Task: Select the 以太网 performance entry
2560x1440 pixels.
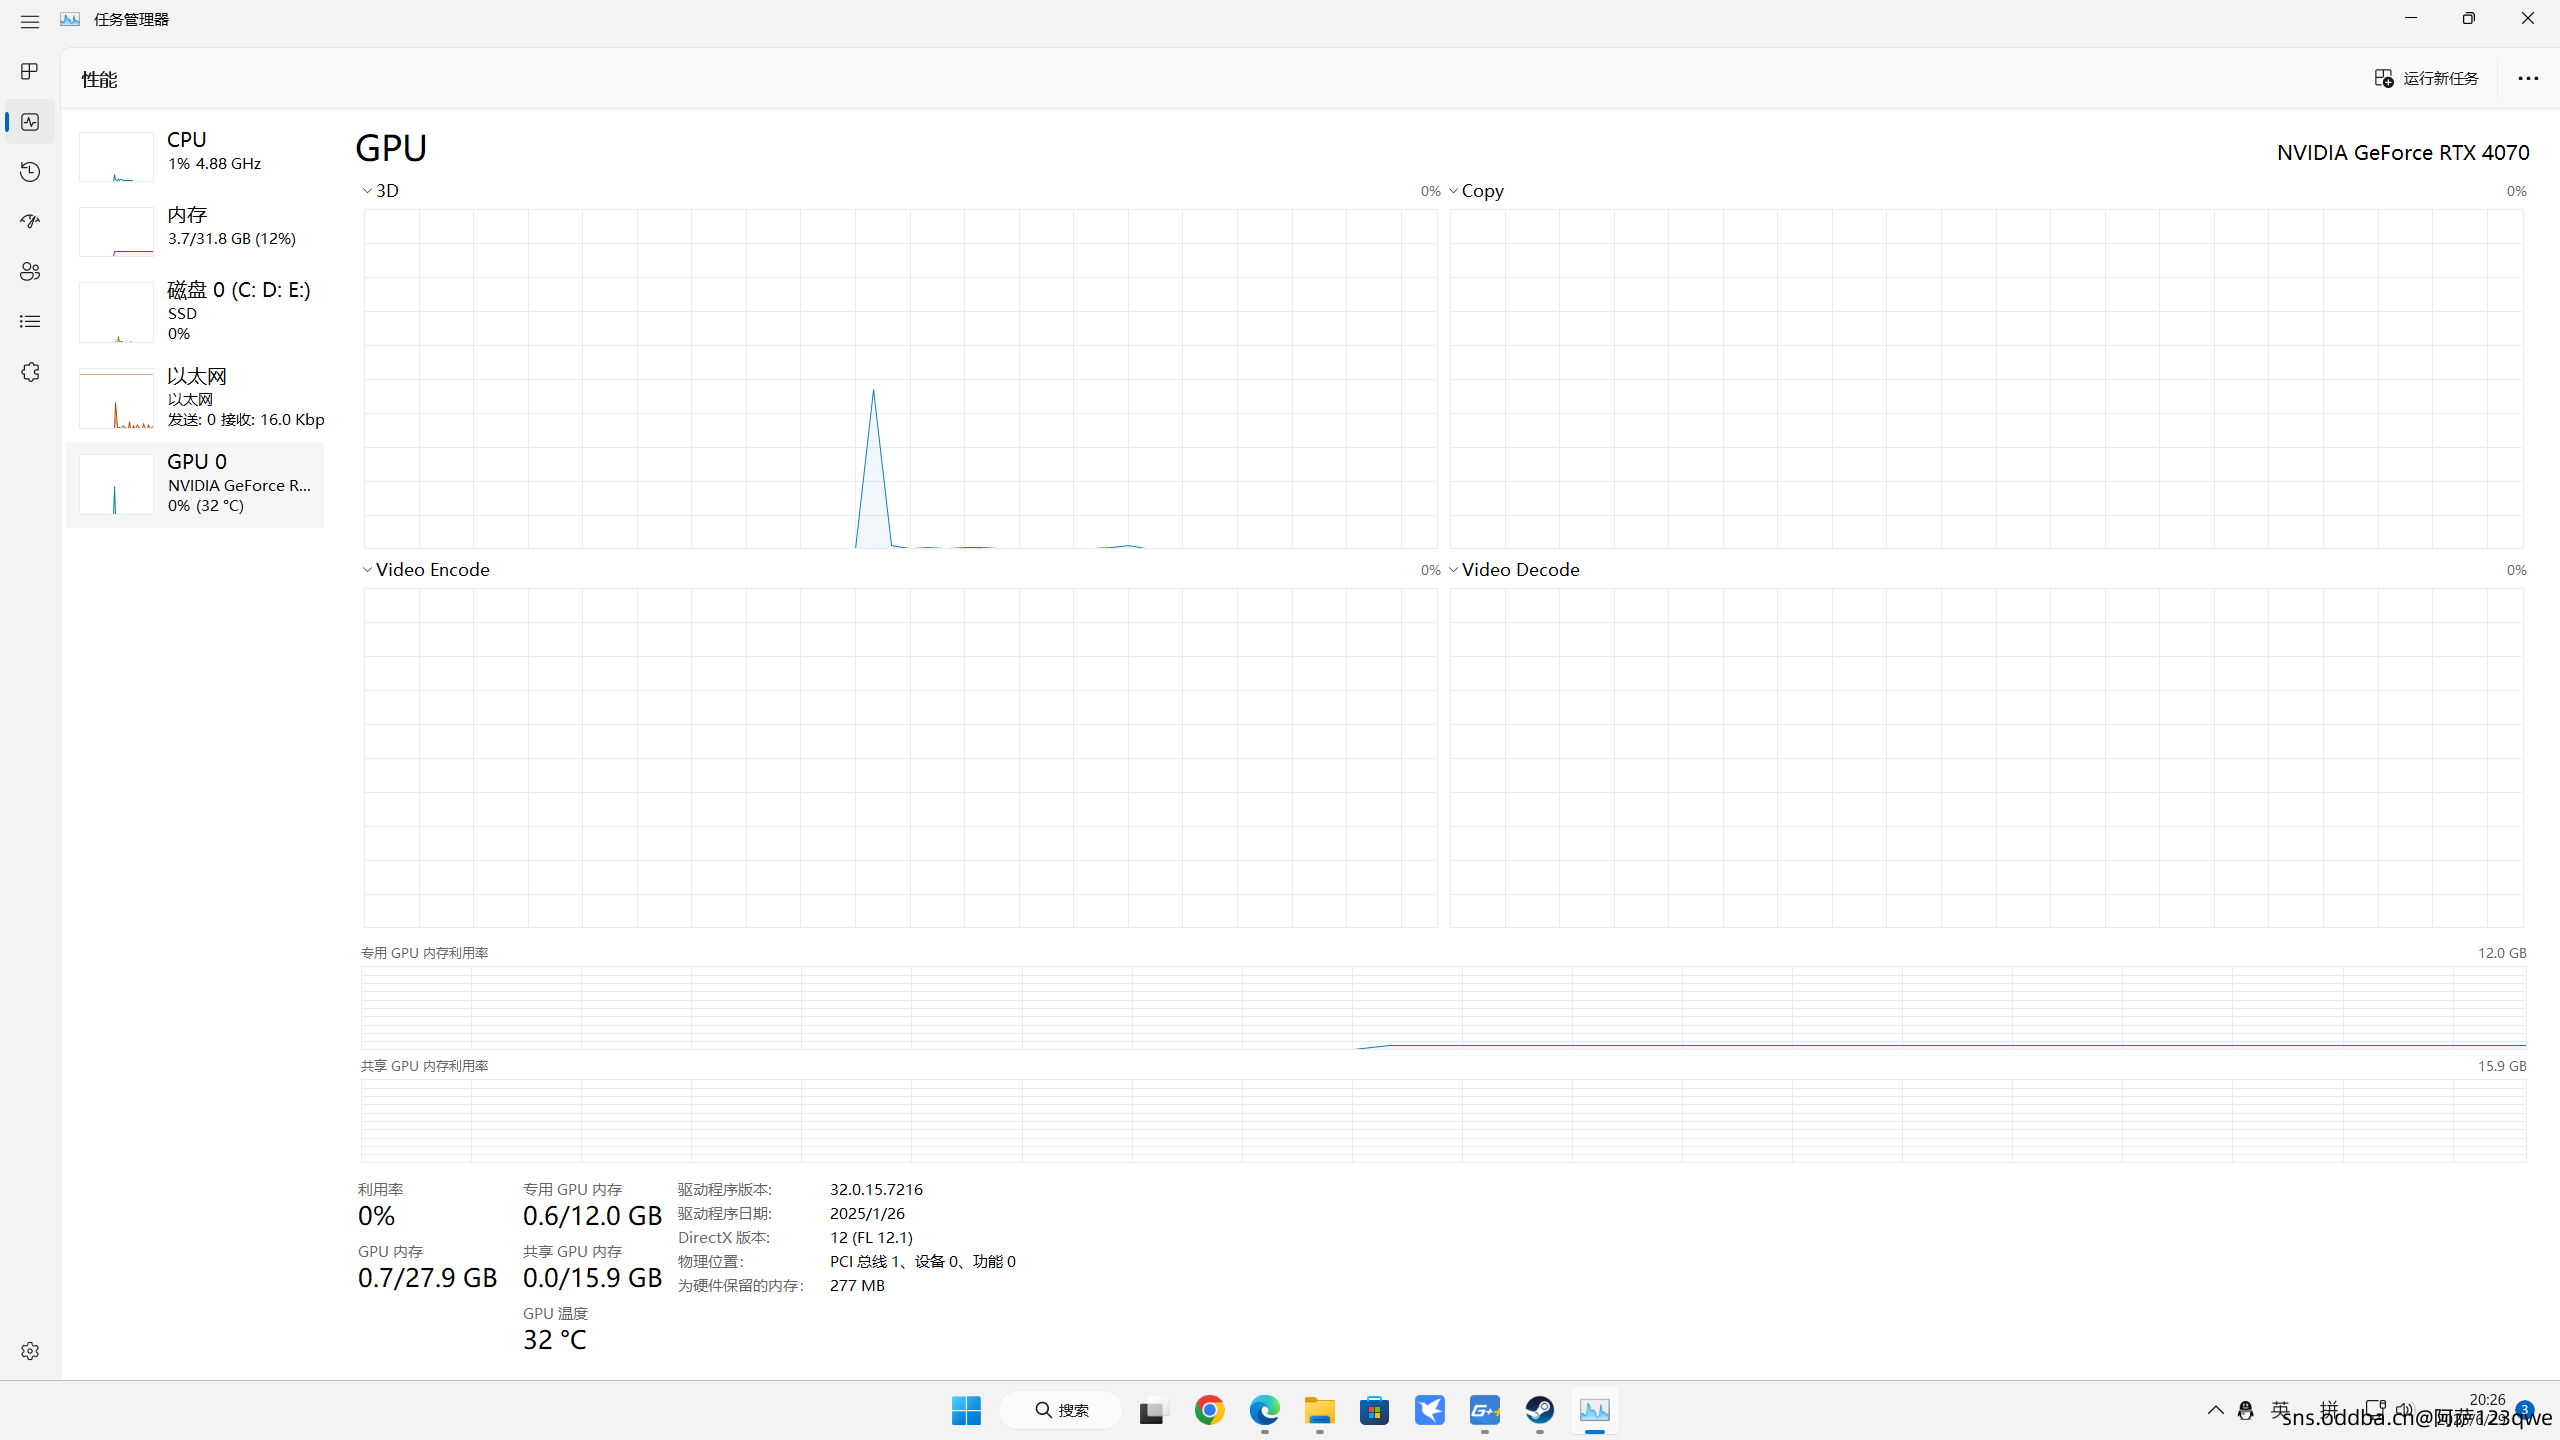Action: 195,397
